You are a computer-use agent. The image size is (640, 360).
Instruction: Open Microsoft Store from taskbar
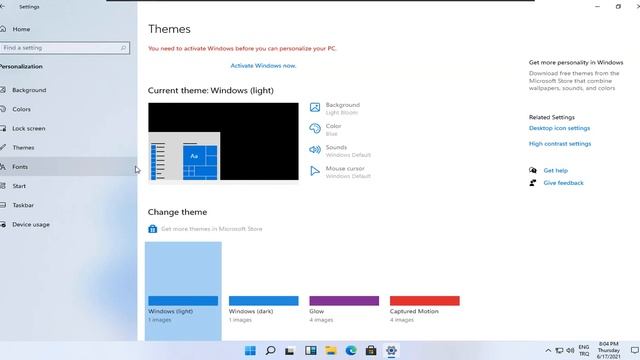tap(371, 350)
